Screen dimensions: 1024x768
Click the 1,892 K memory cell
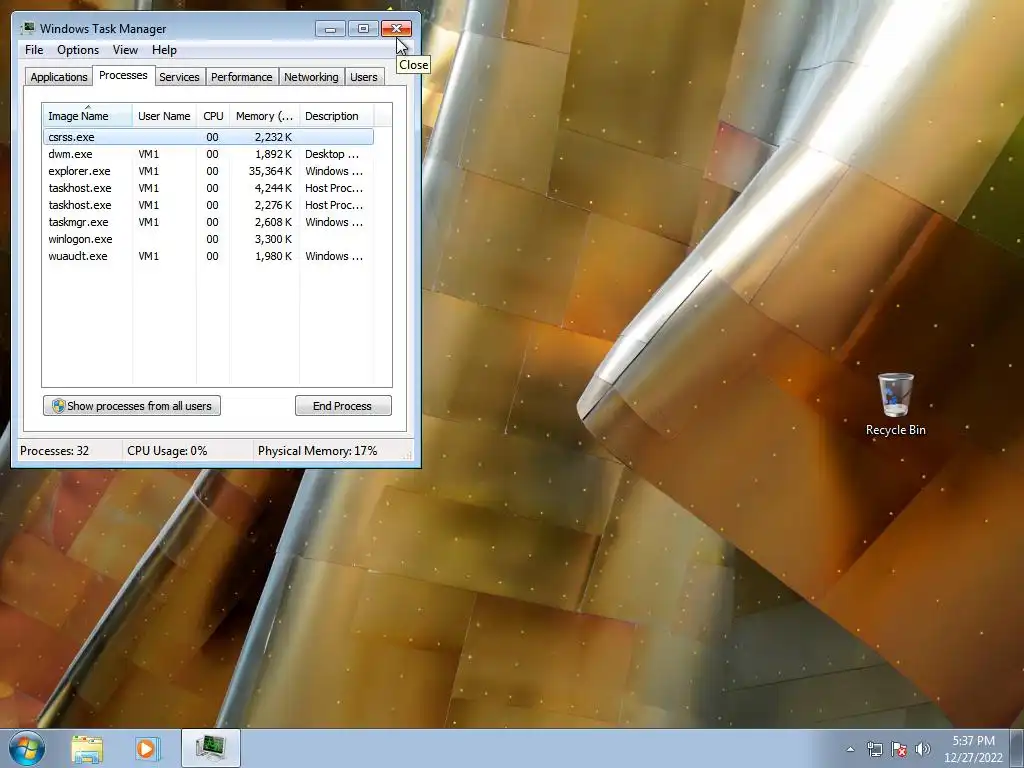coord(274,154)
